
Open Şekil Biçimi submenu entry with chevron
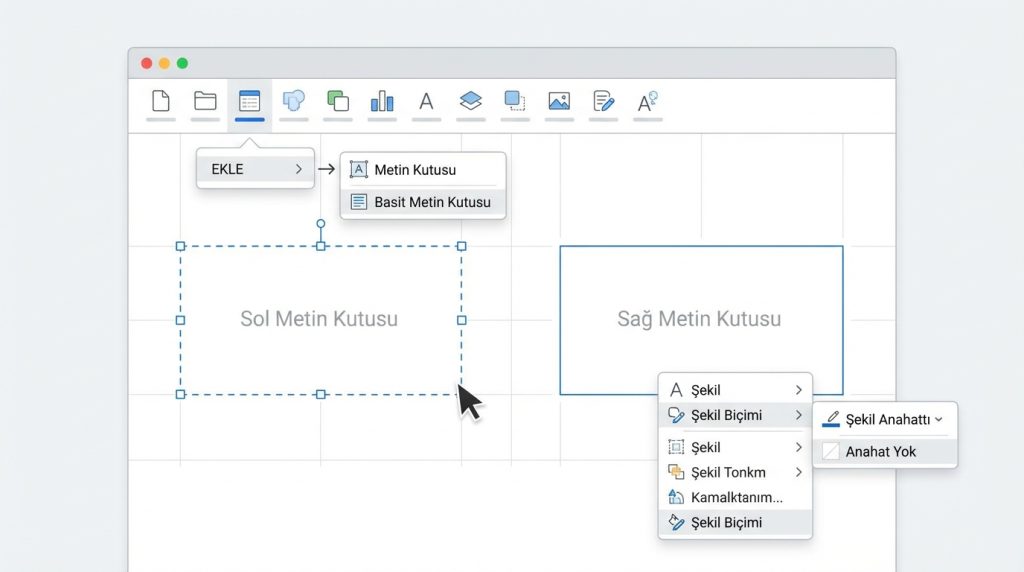coord(735,415)
